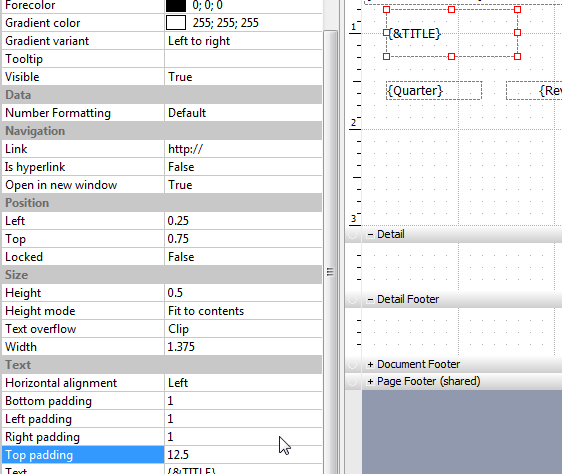
Task: Edit the Top padding value 12.5
Action: (x=243, y=455)
